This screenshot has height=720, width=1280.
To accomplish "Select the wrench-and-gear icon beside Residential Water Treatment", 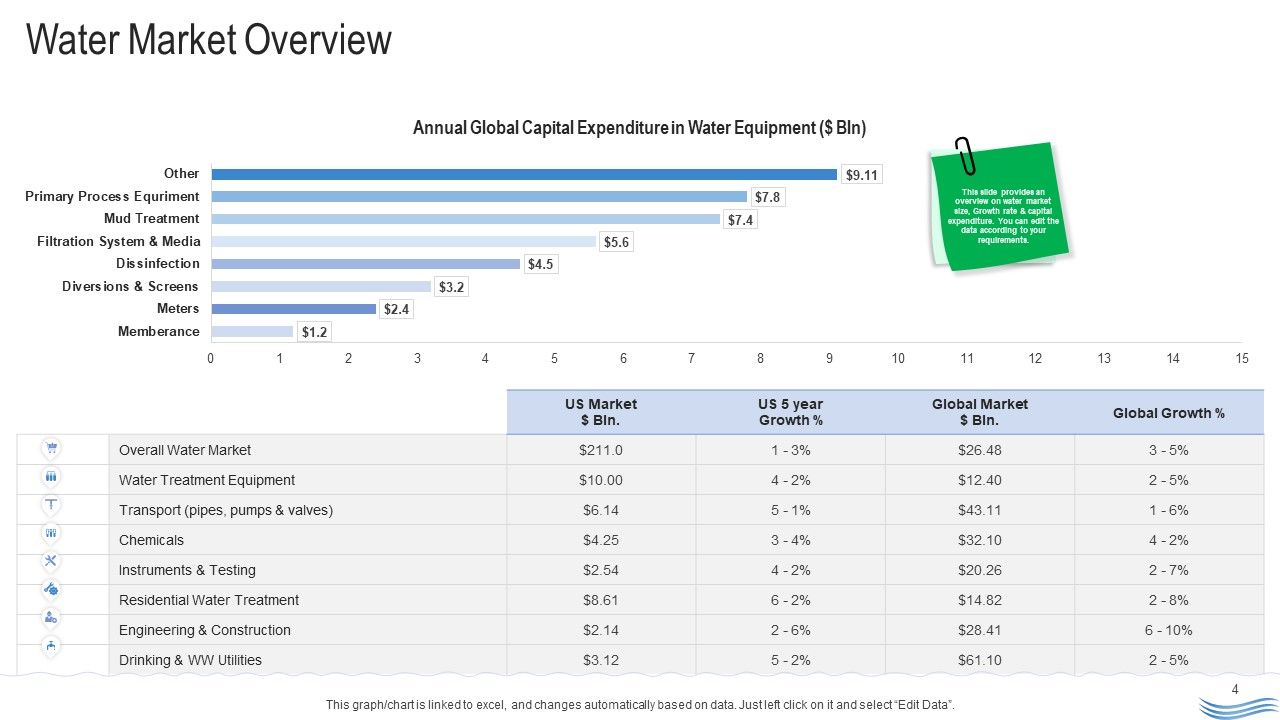I will pos(51,588).
